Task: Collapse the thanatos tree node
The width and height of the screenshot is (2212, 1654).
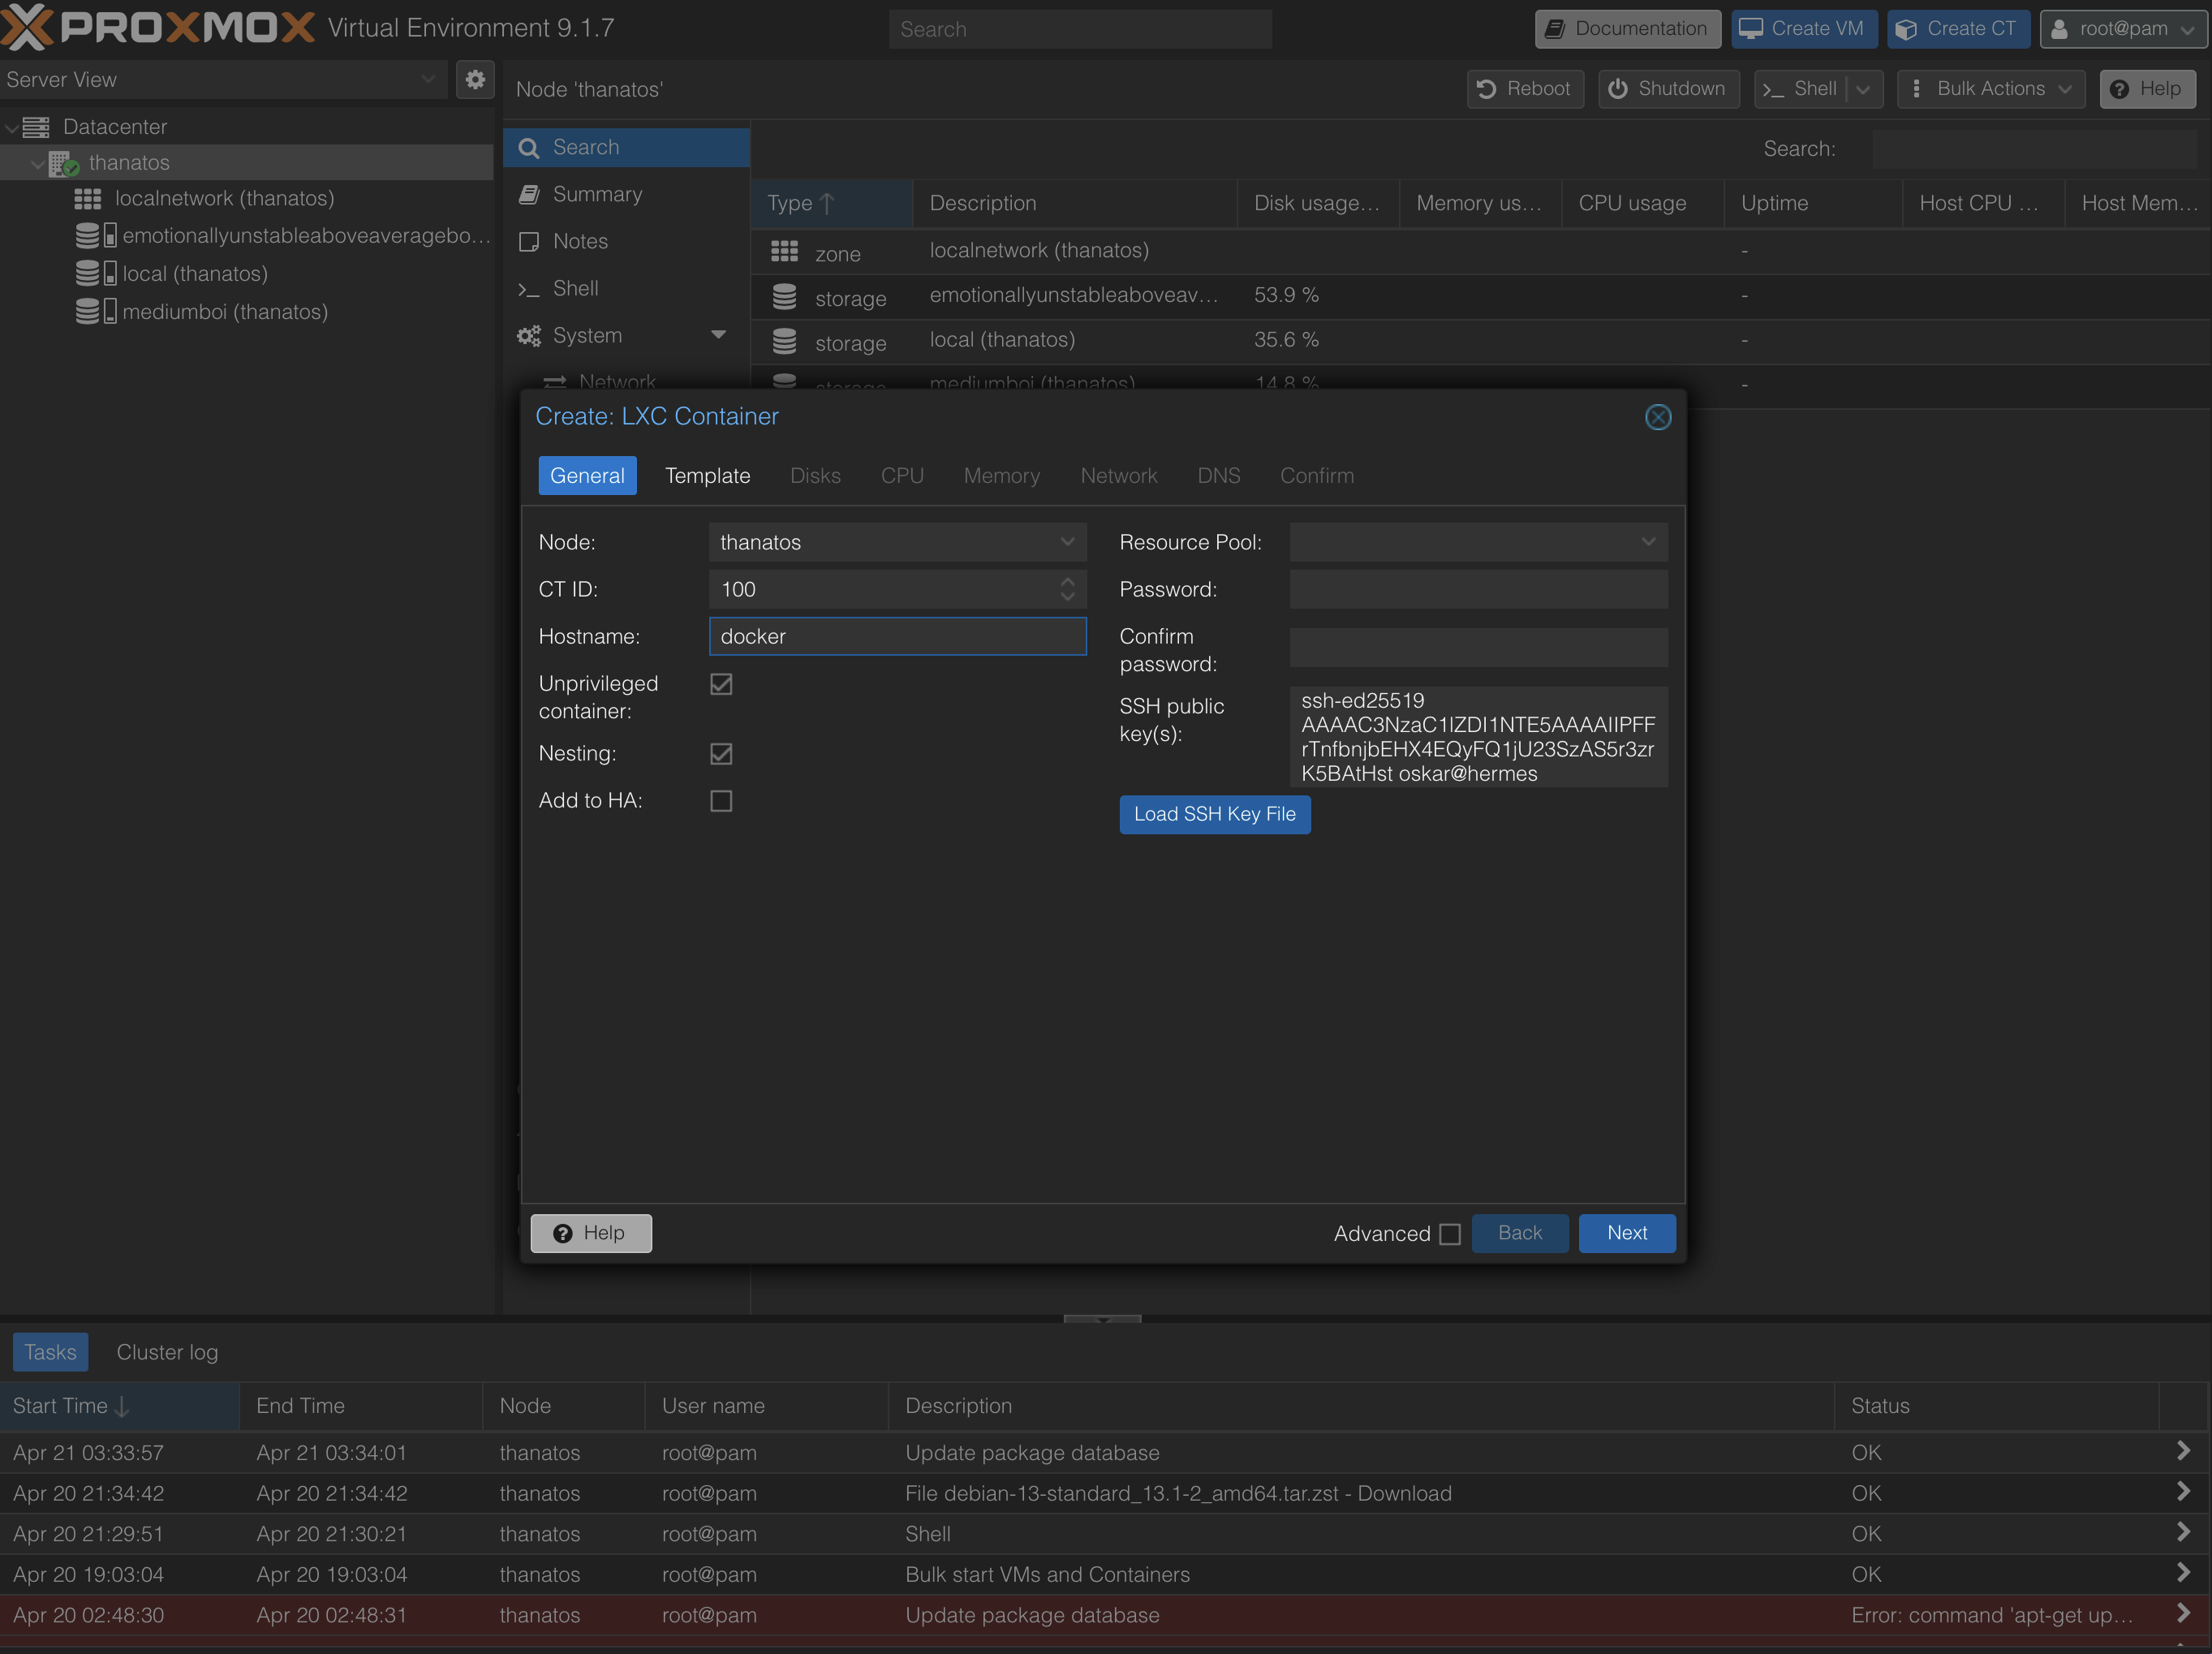Action: pyautogui.click(x=37, y=164)
